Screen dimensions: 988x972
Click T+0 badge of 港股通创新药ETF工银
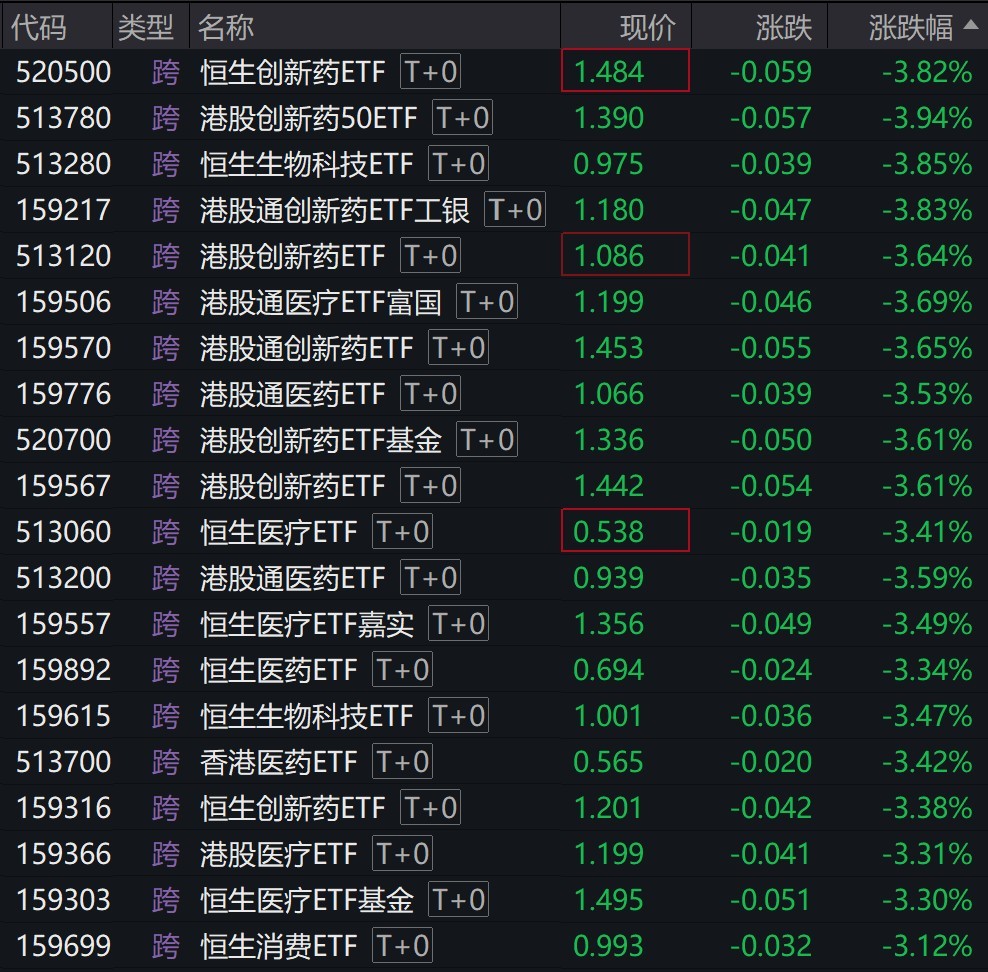click(515, 209)
